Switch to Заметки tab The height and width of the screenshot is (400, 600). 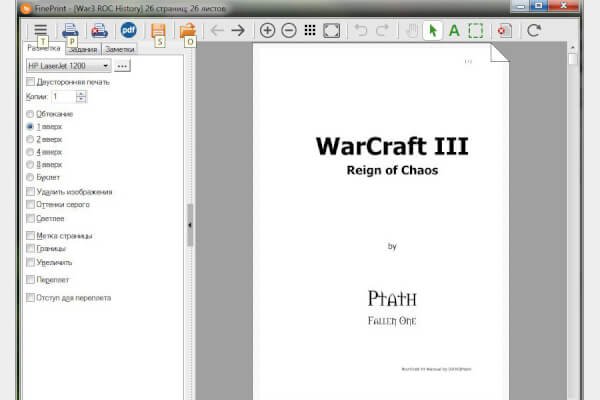(x=119, y=49)
